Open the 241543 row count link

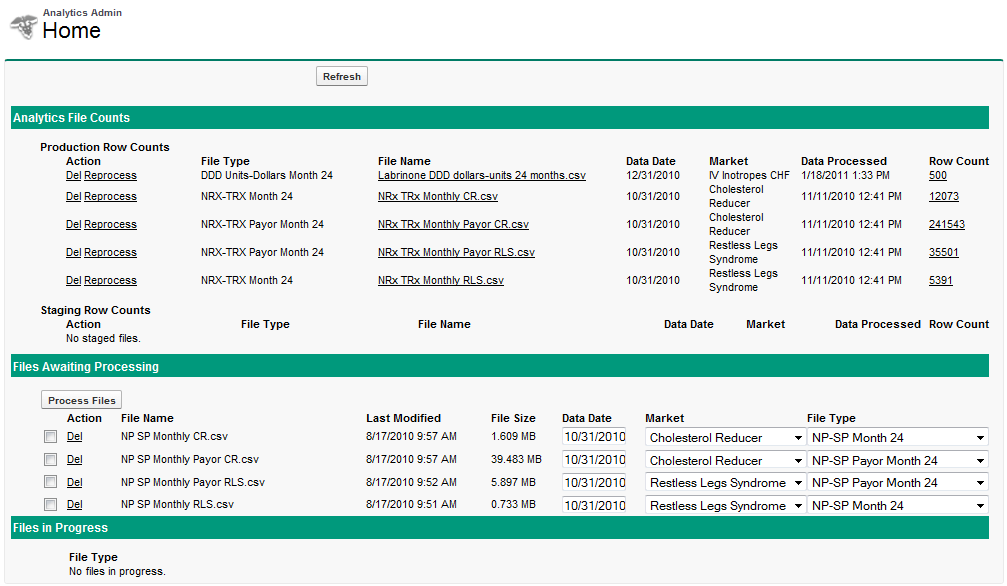pos(946,225)
